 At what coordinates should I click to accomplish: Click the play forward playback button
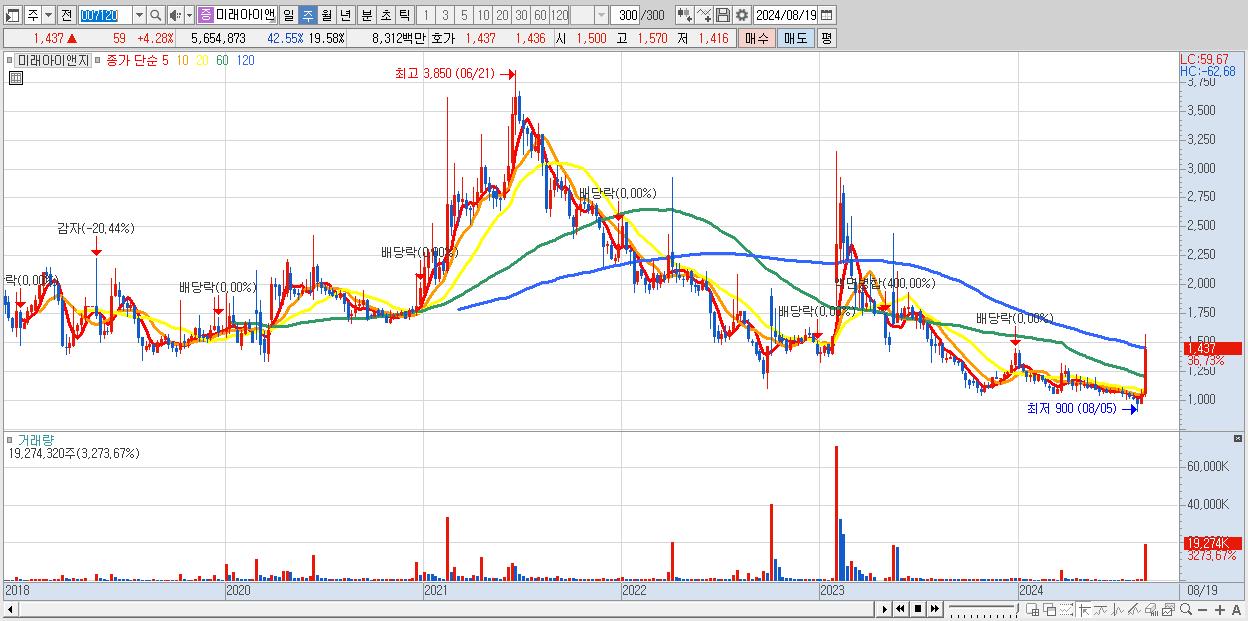(884, 609)
